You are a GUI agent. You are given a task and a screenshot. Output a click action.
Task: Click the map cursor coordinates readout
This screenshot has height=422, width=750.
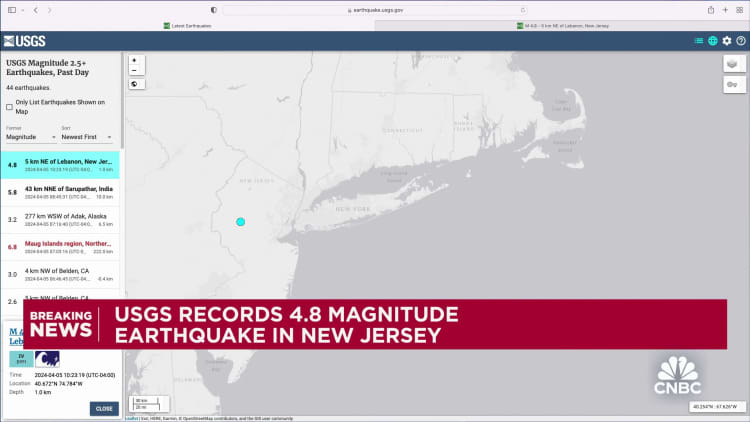tap(715, 407)
